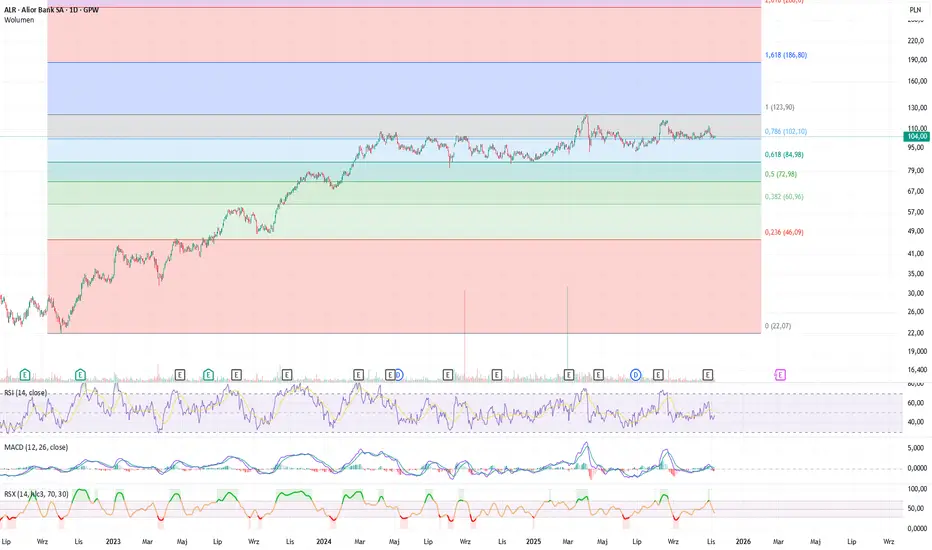Open the MACD (12, 26, close) indicator legend
This screenshot has width=932, height=550.
[36, 447]
